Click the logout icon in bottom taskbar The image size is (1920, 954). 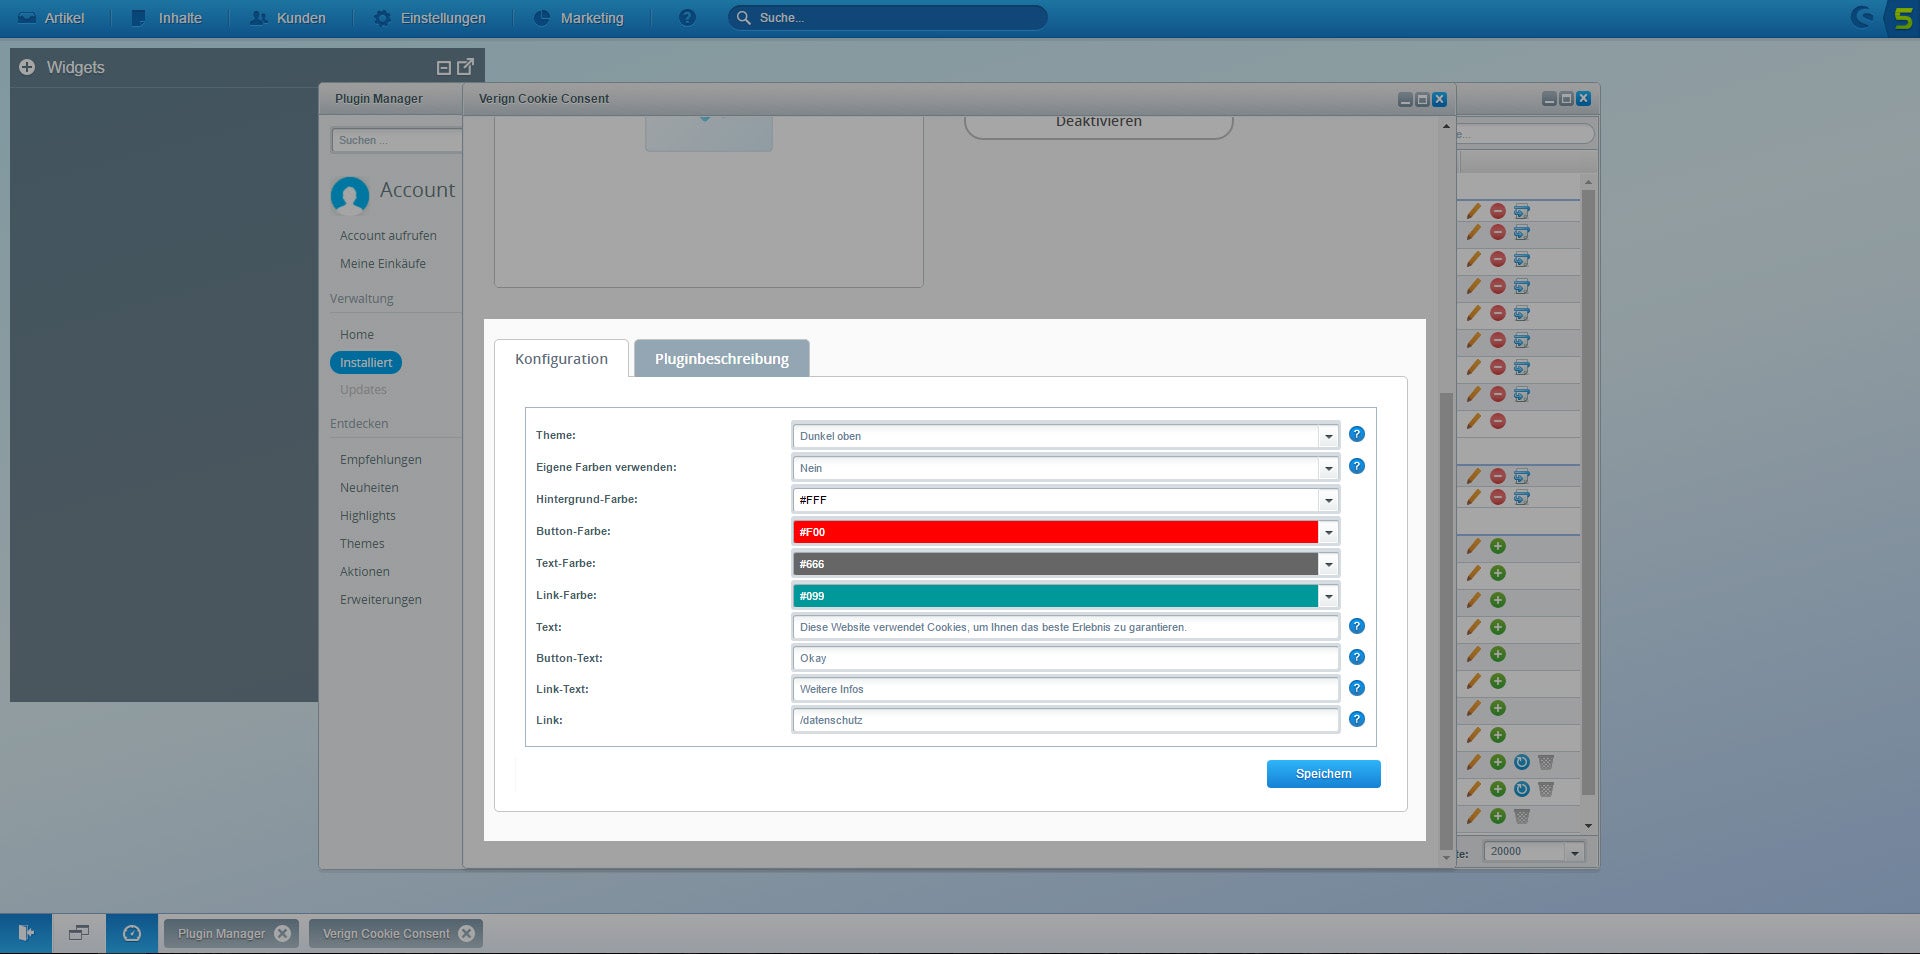point(26,933)
